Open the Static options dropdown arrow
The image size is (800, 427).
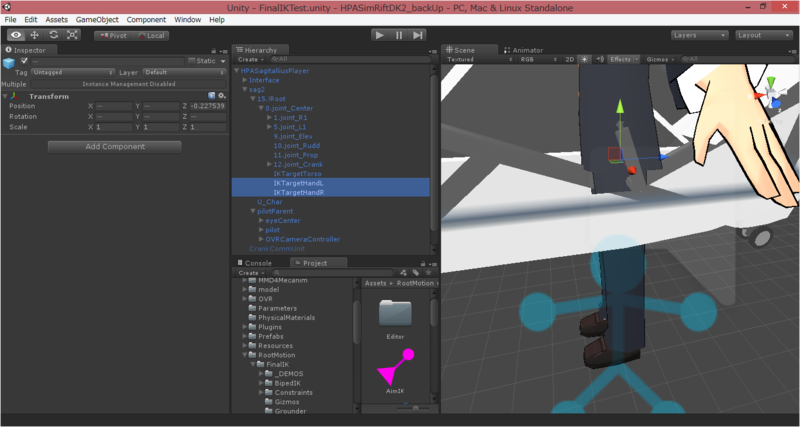(x=223, y=61)
